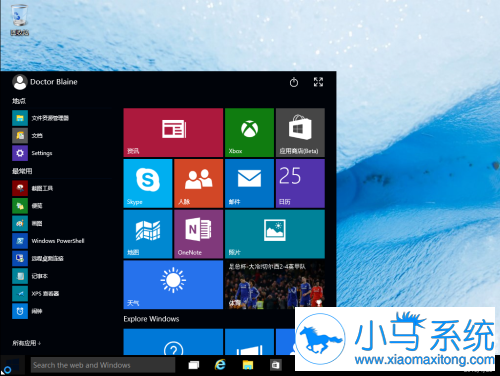The image size is (500, 376).
Task: Open the Mail envelope tile
Action: (x=249, y=183)
